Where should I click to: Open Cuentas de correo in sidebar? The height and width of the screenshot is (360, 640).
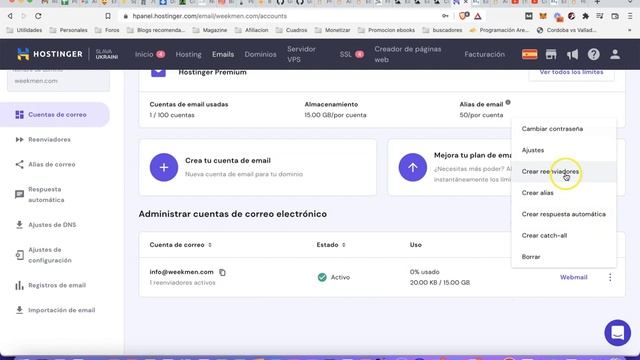tap(55, 115)
